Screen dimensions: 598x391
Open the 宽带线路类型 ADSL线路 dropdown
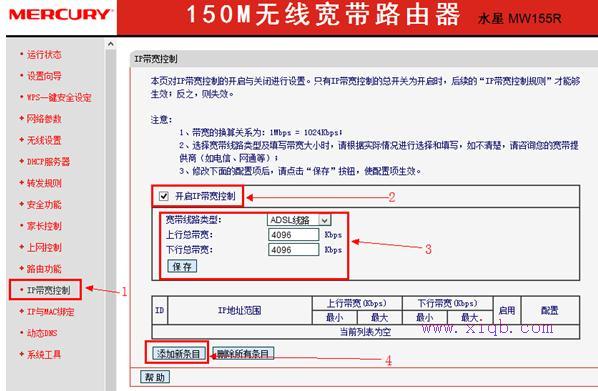299,220
